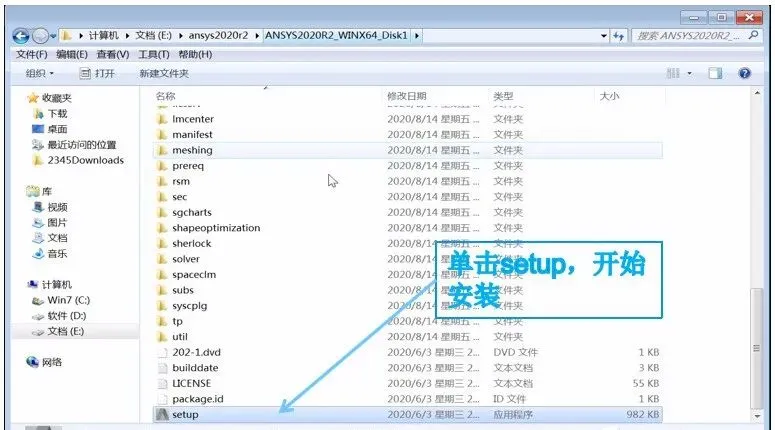Select the syscplg folder icon
Image resolution: width=775 pixels, height=430 pixels.
pos(162,306)
